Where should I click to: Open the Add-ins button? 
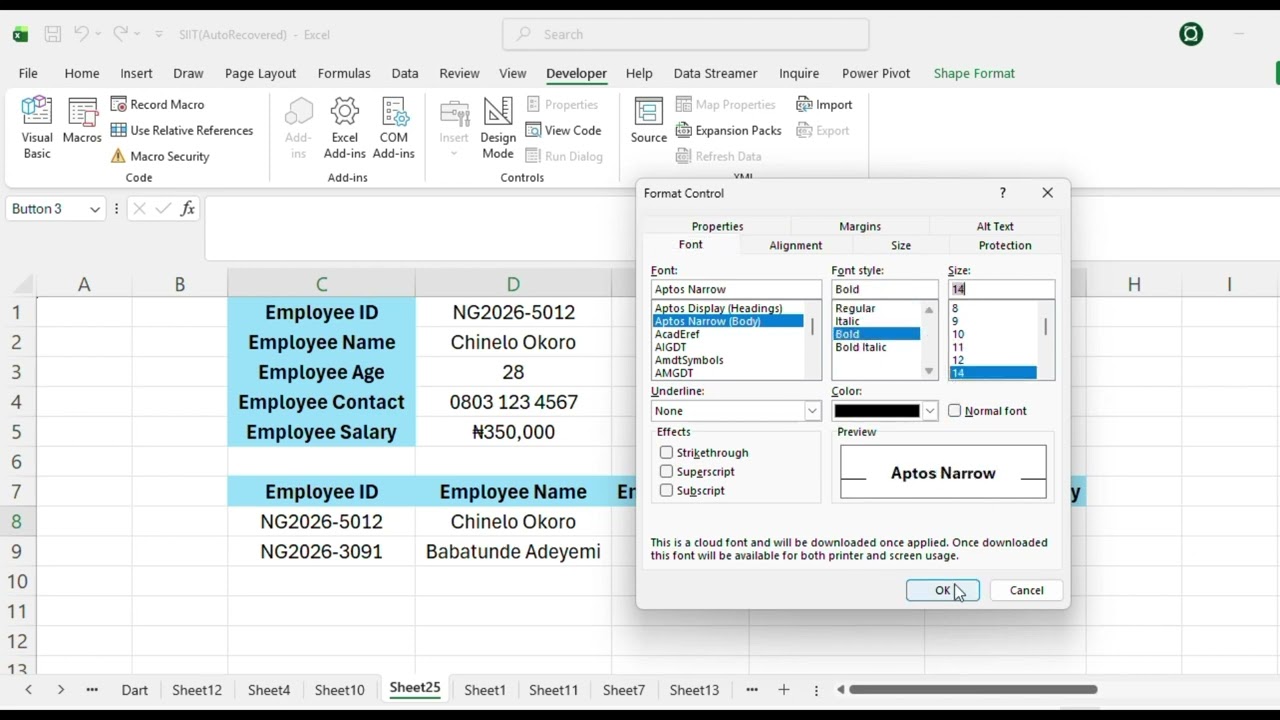point(298,128)
